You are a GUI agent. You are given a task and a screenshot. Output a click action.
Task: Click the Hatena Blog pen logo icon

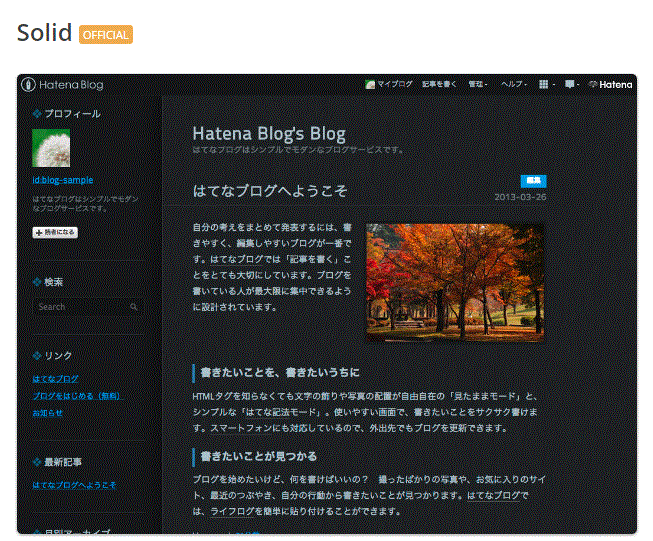pyautogui.click(x=28, y=85)
